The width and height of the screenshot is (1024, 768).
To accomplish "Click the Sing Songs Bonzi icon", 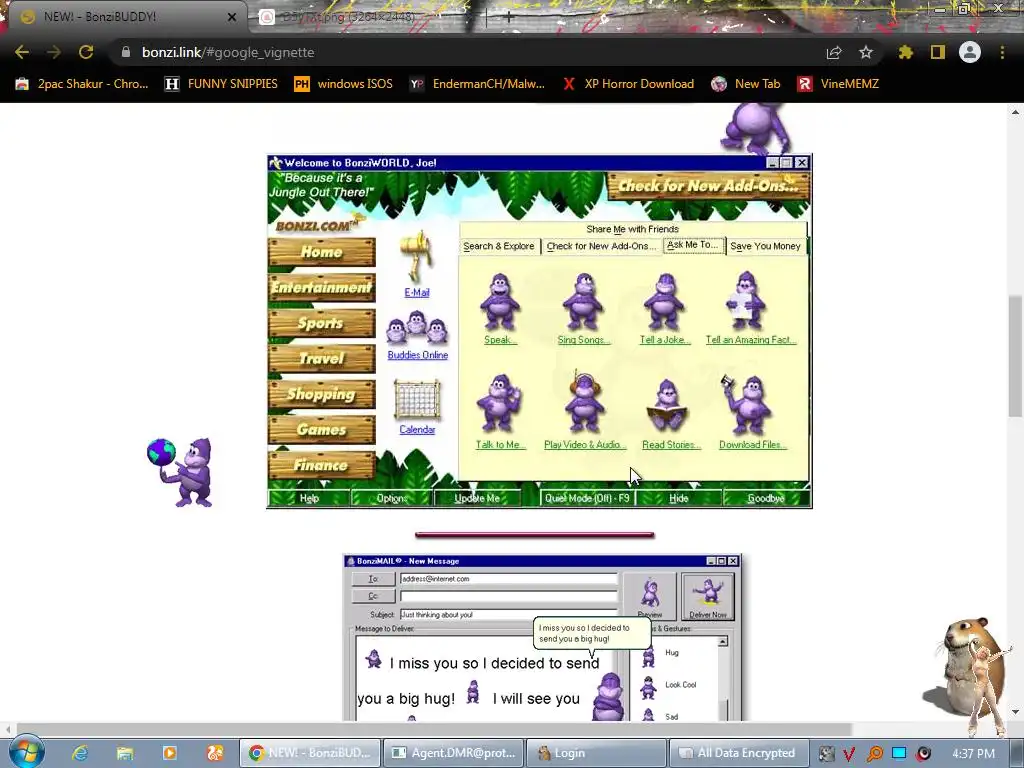I will [583, 302].
